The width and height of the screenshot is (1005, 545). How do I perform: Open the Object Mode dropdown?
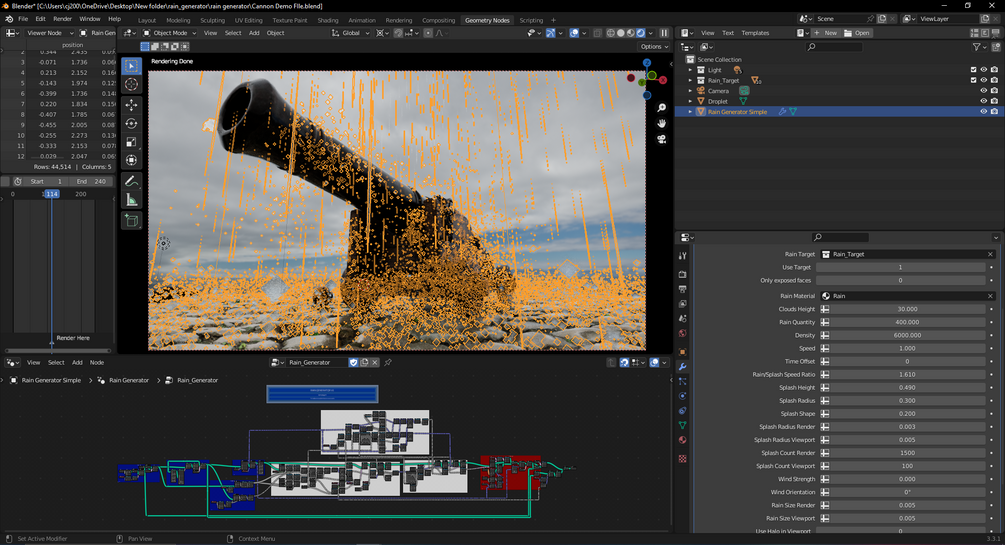tap(171, 33)
